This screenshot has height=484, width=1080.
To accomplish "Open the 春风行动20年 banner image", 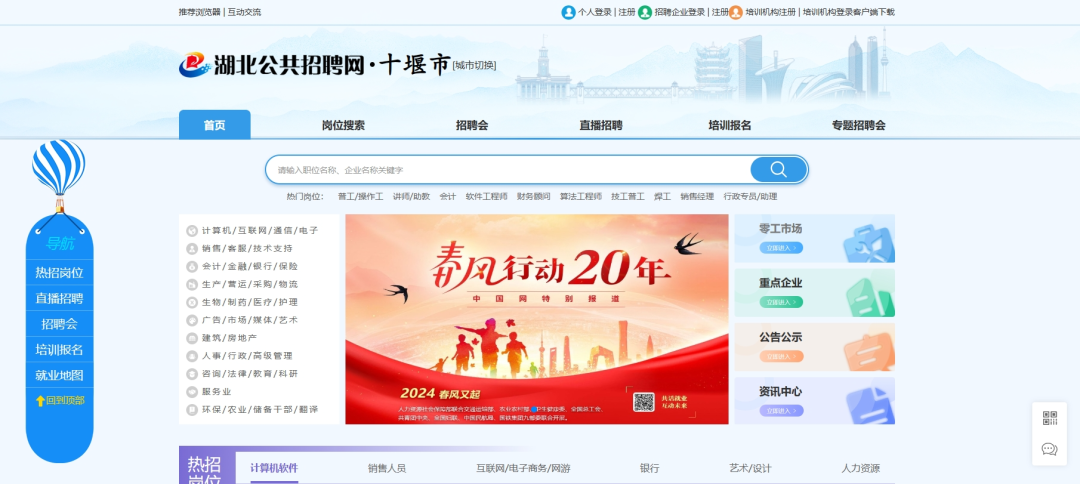I will coord(536,319).
